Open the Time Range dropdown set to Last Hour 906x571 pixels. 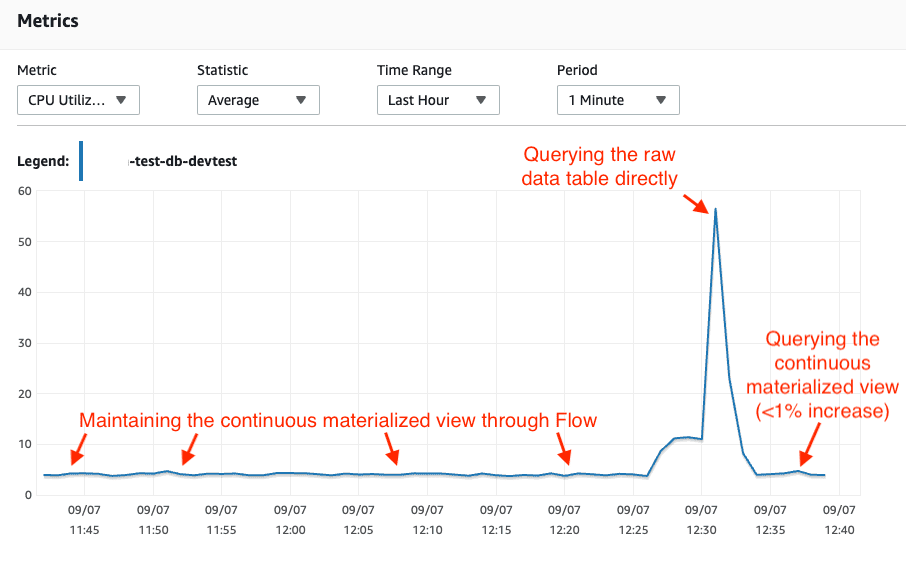pyautogui.click(x=438, y=100)
